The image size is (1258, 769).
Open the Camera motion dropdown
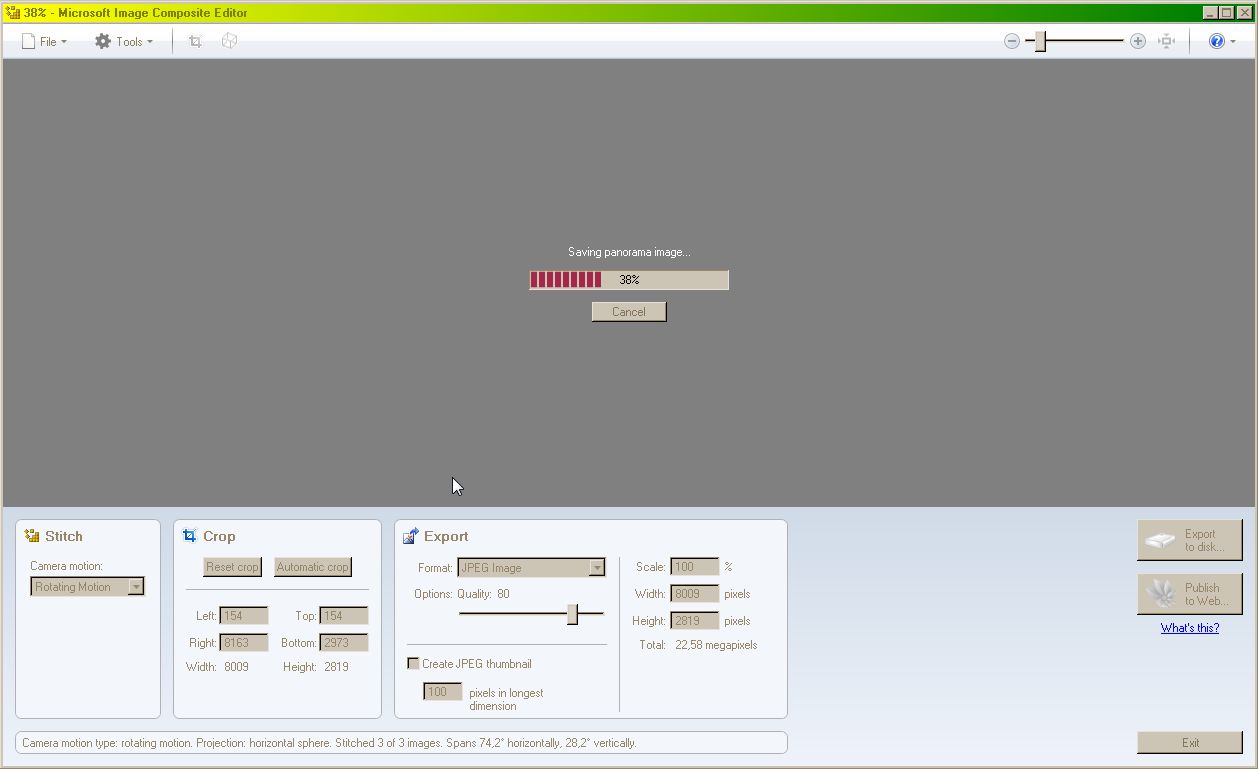click(88, 587)
